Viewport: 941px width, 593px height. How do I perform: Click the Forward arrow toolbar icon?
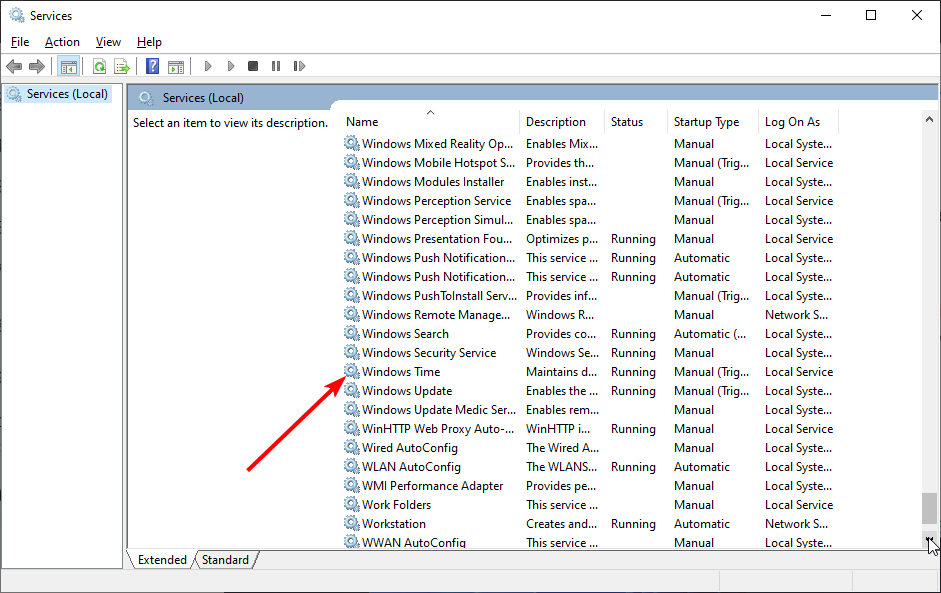click(37, 66)
